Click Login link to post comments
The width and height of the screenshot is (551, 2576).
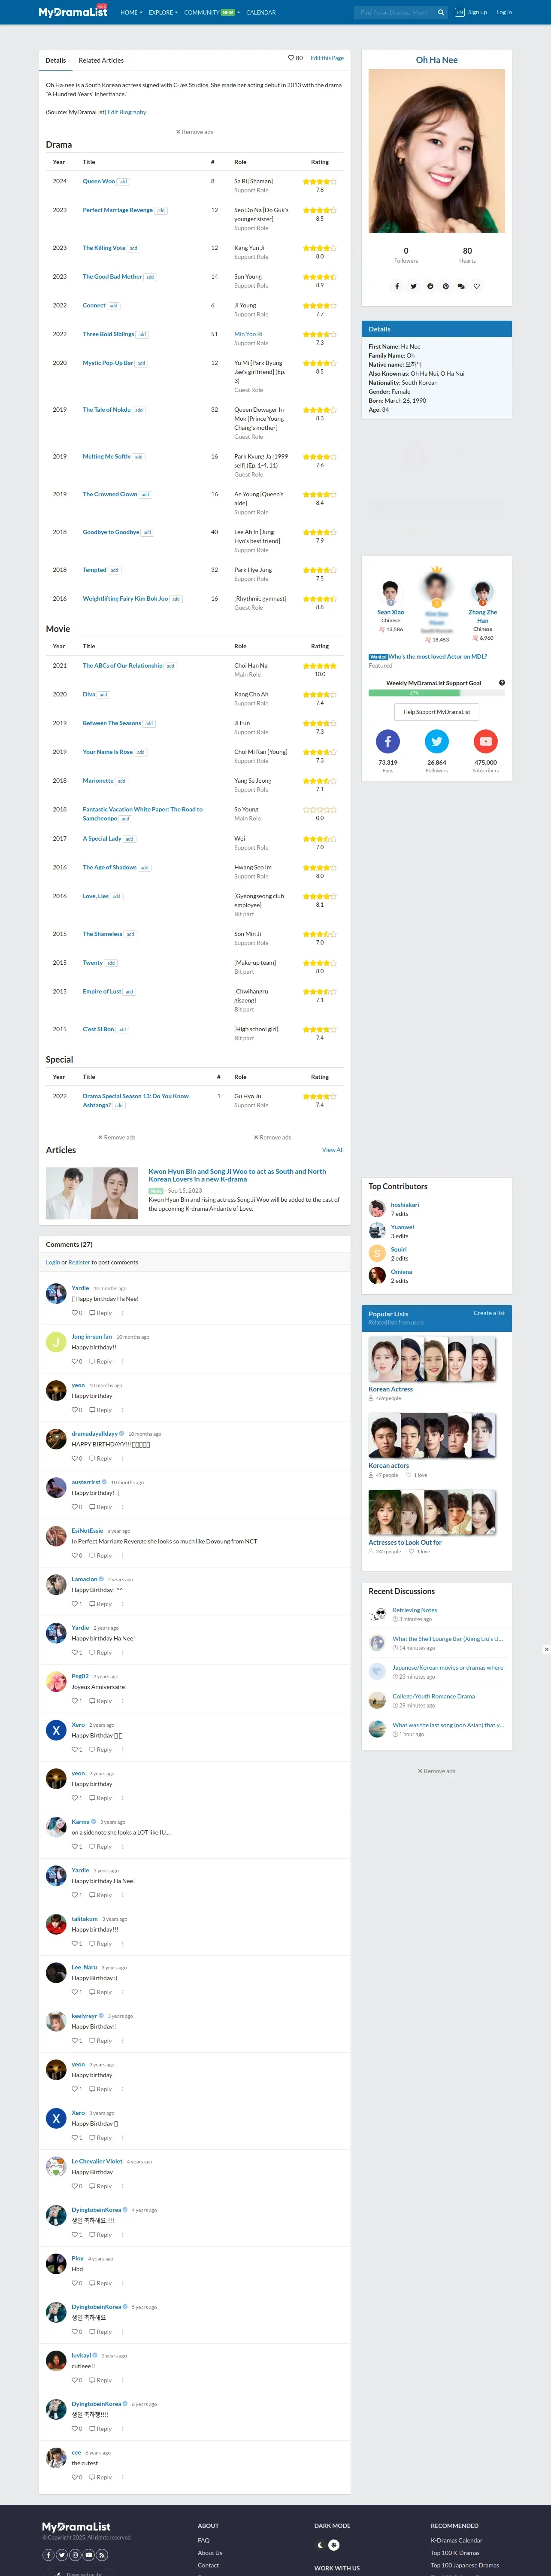point(53,1262)
